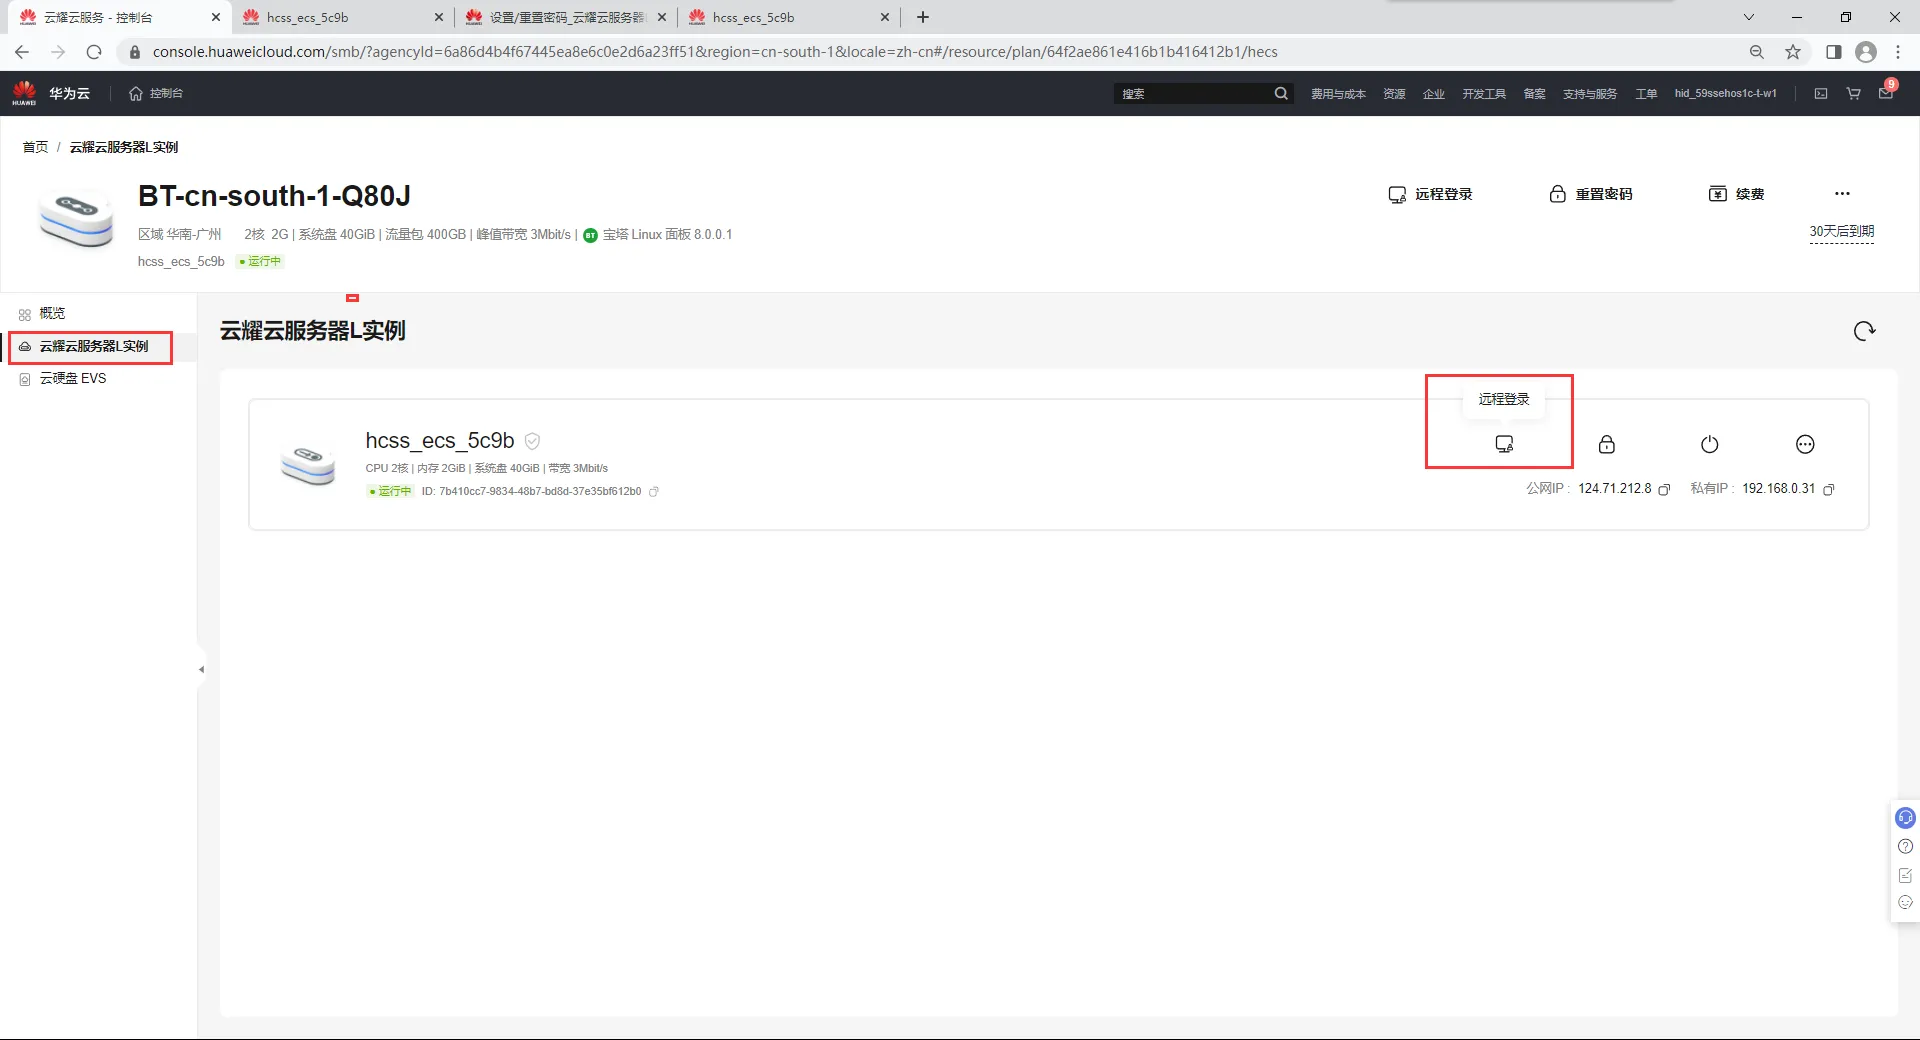Open the Cloud Shell terminal icon

coord(1821,93)
